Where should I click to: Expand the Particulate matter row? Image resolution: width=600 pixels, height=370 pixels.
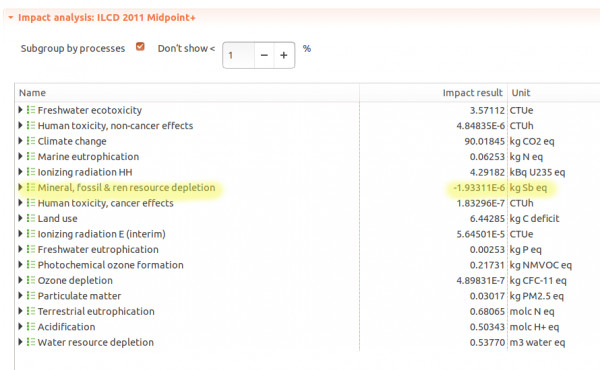(x=20, y=295)
